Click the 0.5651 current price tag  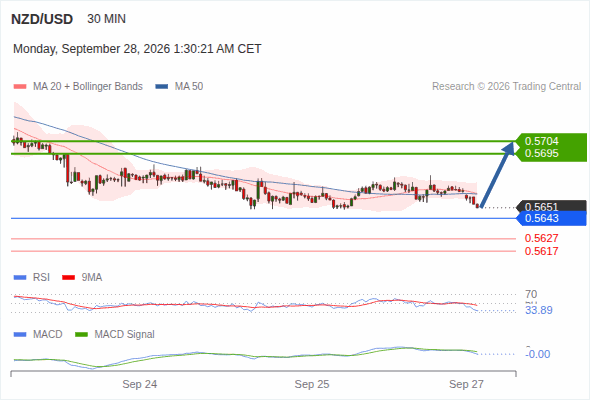551,206
